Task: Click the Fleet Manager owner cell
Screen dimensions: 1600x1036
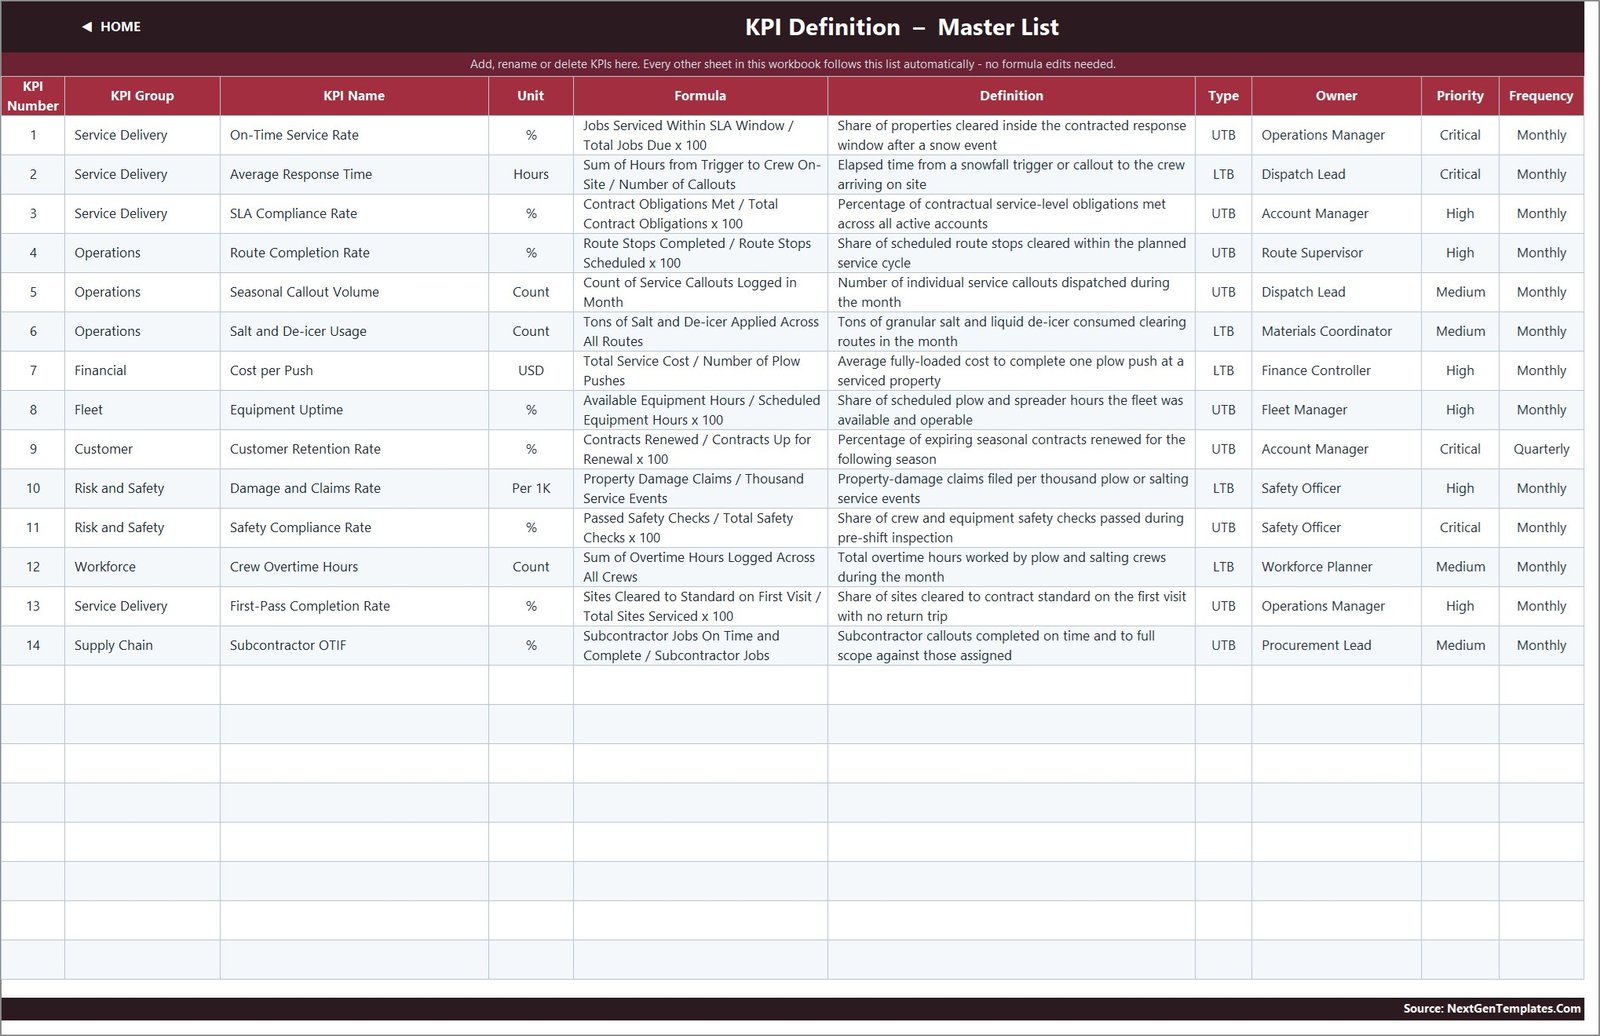Action: click(1336, 410)
